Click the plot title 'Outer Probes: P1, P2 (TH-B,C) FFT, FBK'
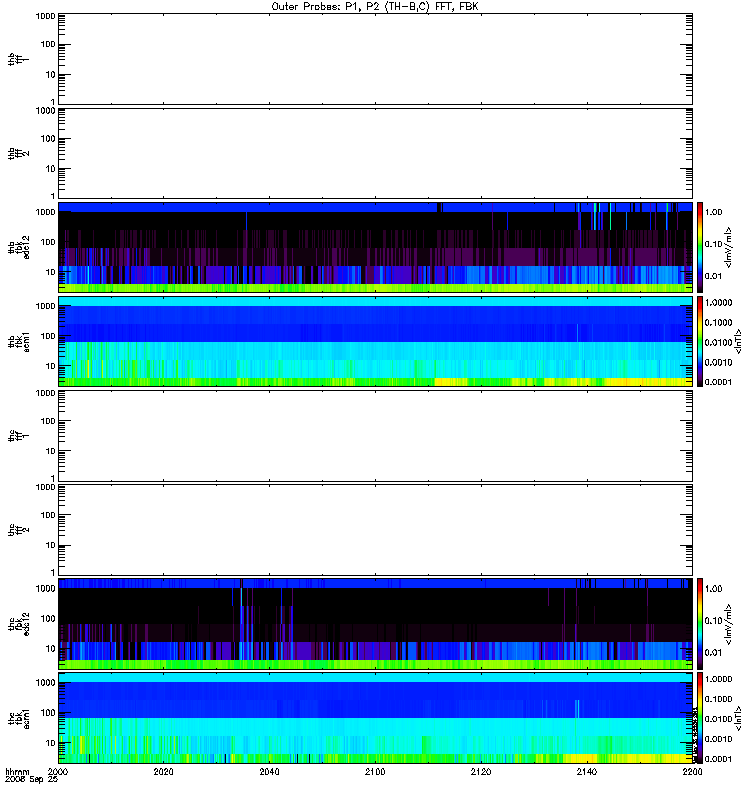 (x=375, y=7)
